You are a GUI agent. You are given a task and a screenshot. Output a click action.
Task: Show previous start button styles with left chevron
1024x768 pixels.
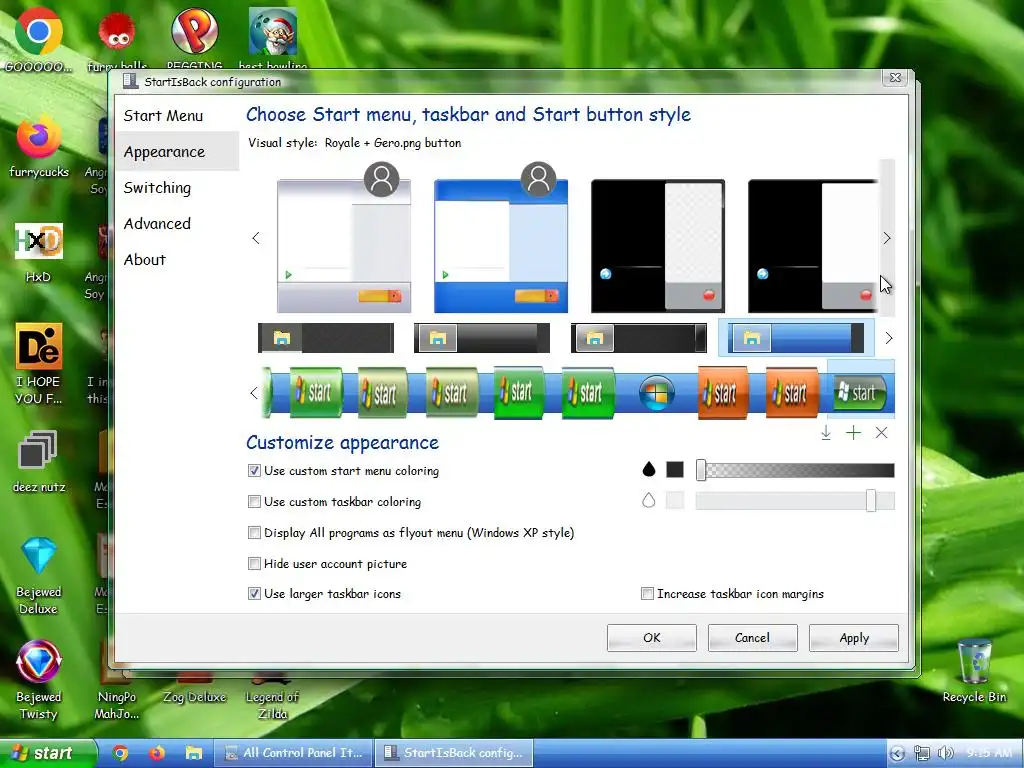pyautogui.click(x=254, y=393)
